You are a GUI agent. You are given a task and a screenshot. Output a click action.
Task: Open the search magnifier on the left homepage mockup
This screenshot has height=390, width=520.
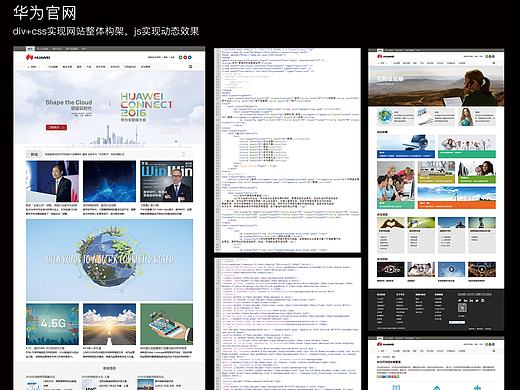click(x=190, y=67)
